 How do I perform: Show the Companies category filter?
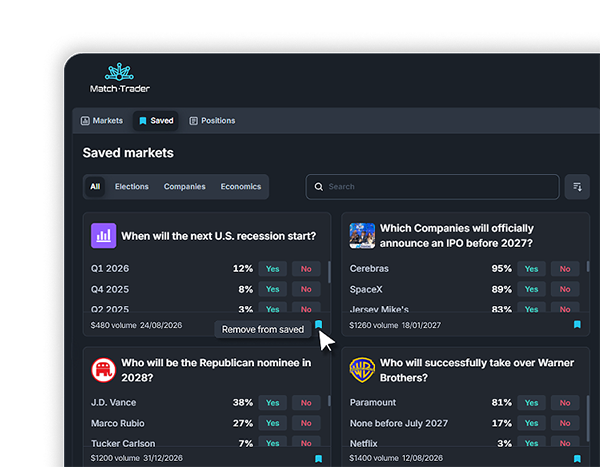pos(185,187)
